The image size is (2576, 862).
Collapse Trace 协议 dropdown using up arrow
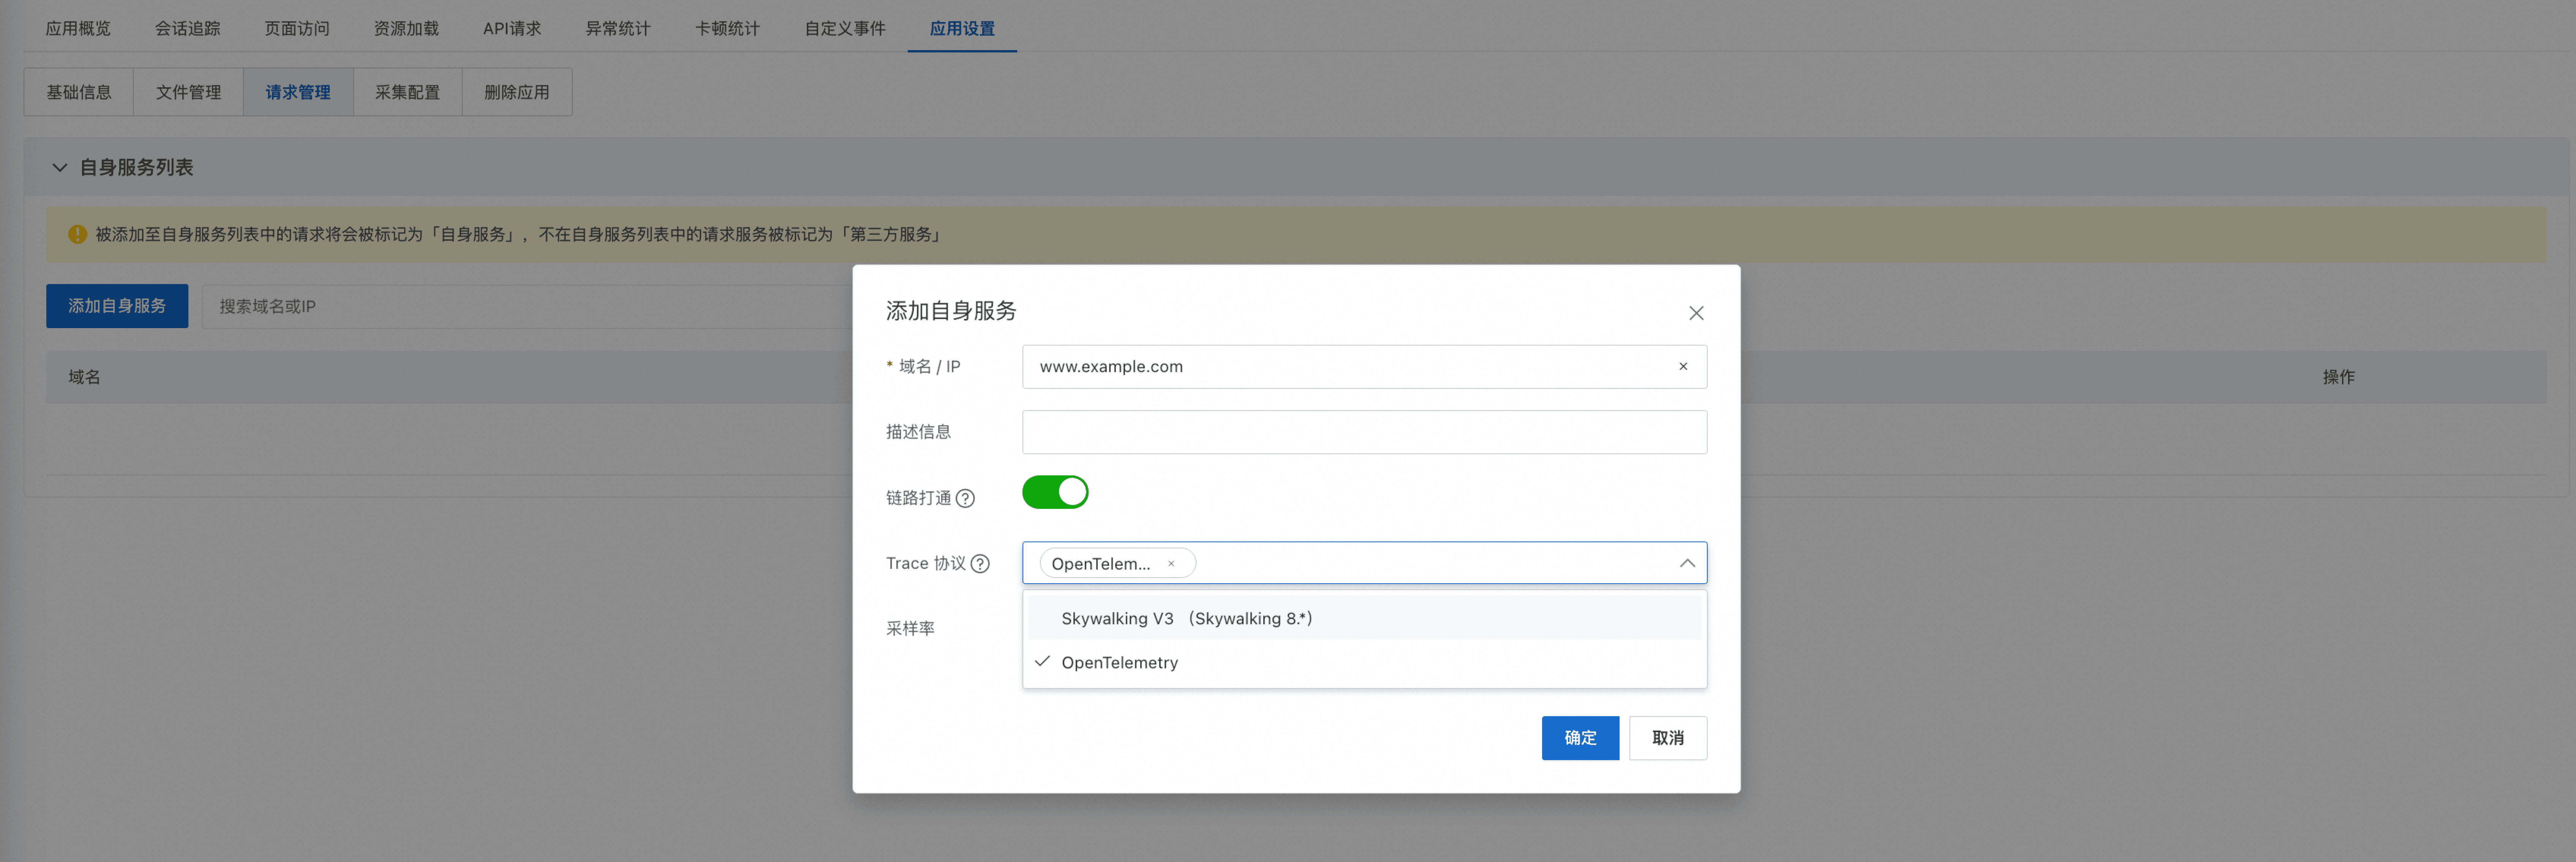pyautogui.click(x=1686, y=563)
